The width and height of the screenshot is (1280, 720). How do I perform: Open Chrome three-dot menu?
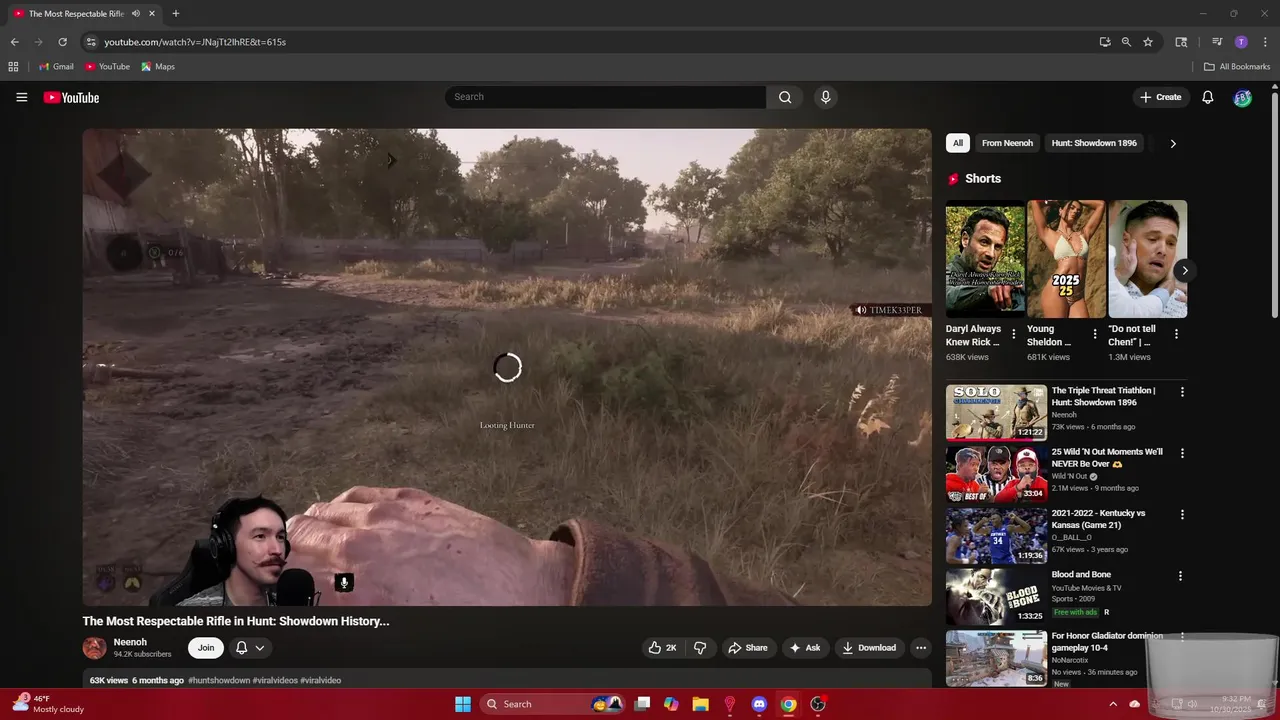1263,42
